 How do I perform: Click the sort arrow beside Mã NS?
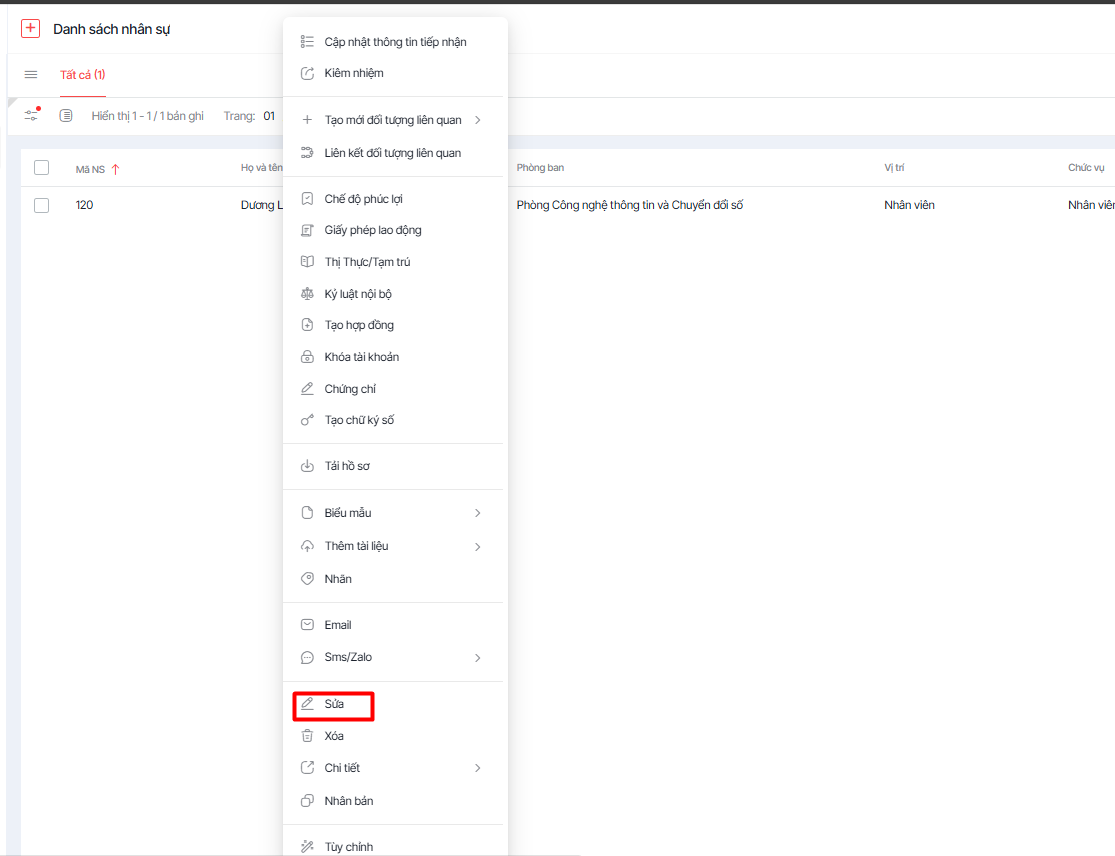(115, 169)
